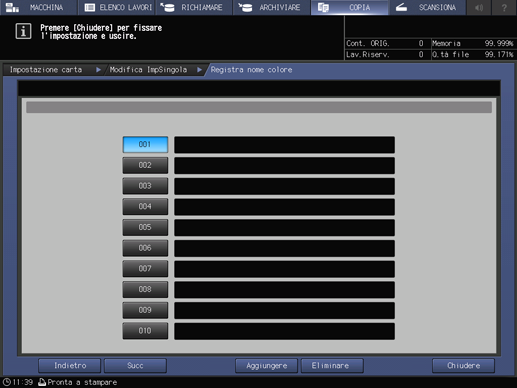
Task: Click the printer status icon near Pronta a stampare
Action: 42,382
